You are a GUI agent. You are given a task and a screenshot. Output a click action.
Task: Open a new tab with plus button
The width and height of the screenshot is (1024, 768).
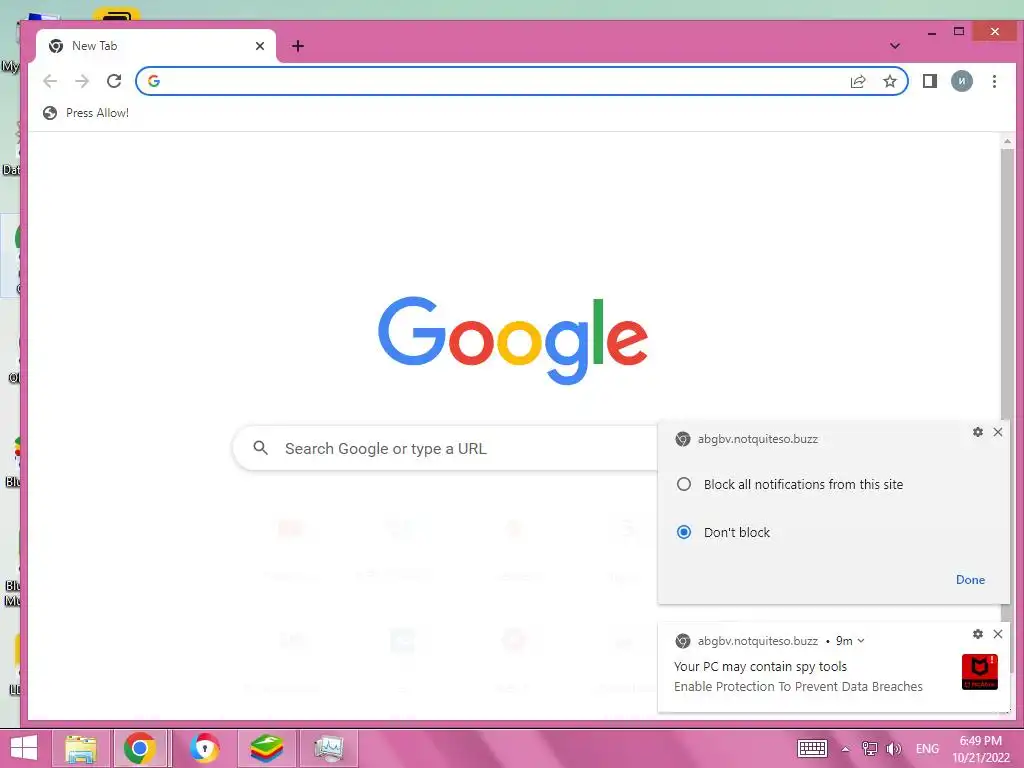[298, 46]
